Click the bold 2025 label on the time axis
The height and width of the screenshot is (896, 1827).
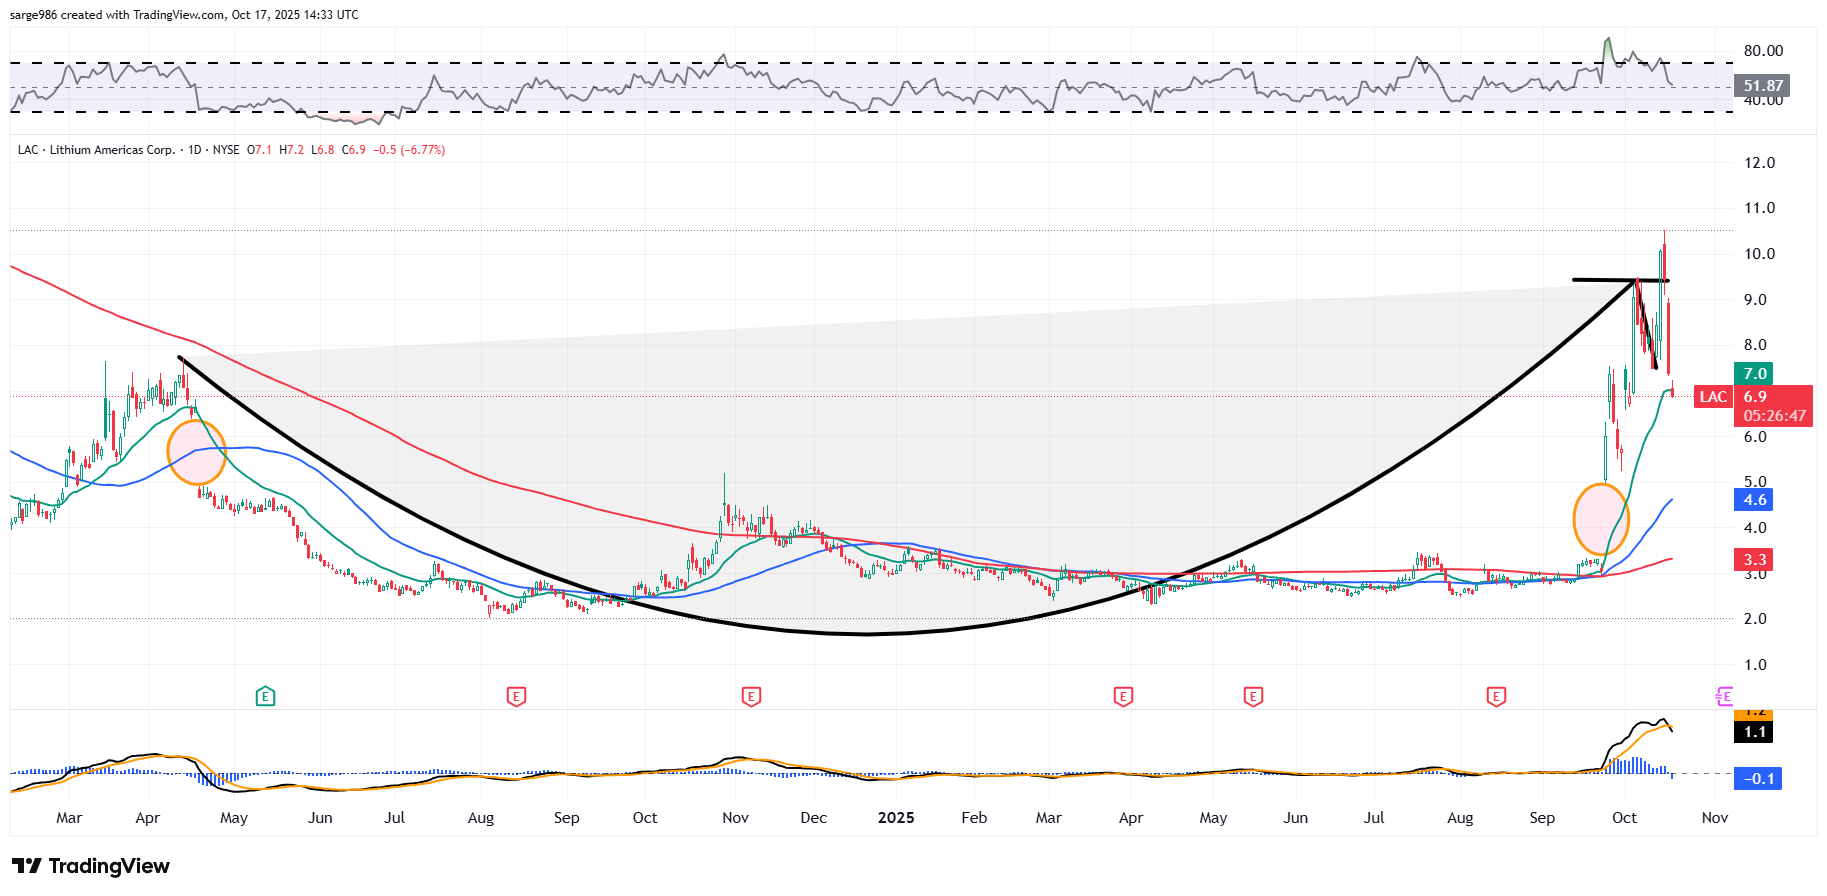point(895,818)
